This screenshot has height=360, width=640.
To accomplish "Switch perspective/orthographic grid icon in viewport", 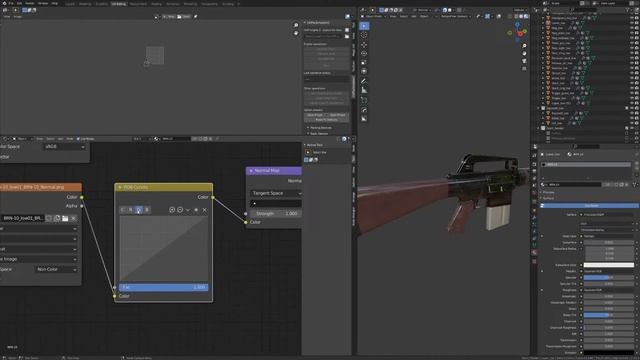I will [x=524, y=69].
